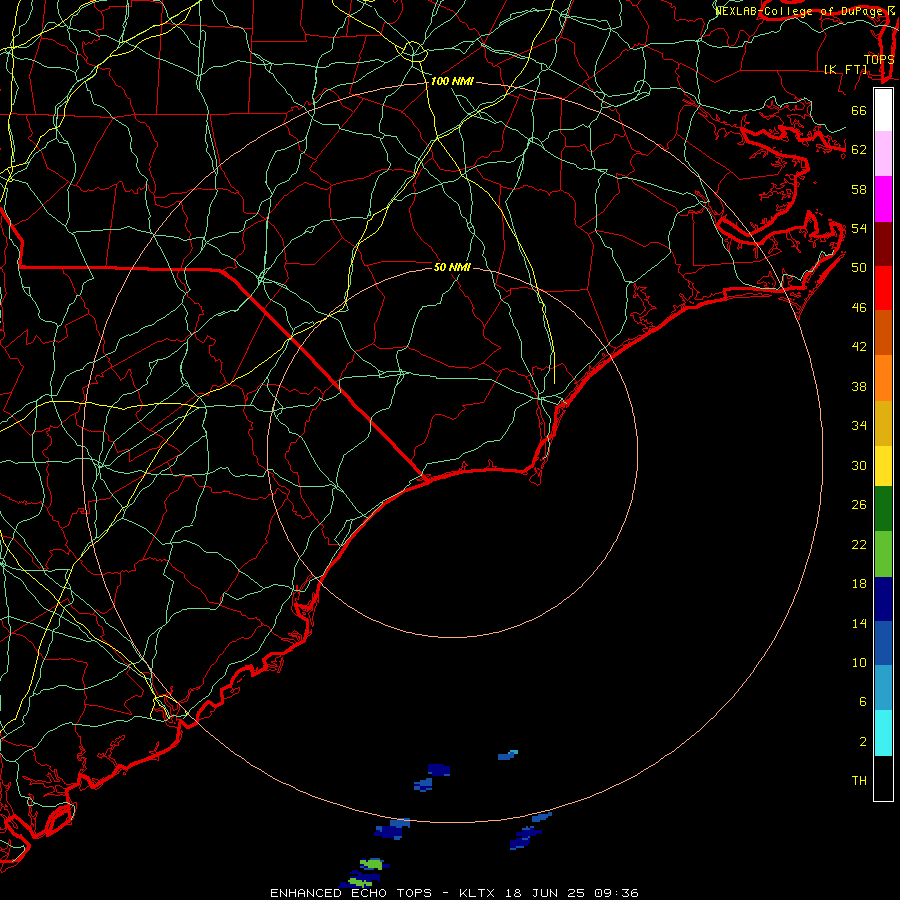Click the 'TH' threshold label

click(859, 781)
